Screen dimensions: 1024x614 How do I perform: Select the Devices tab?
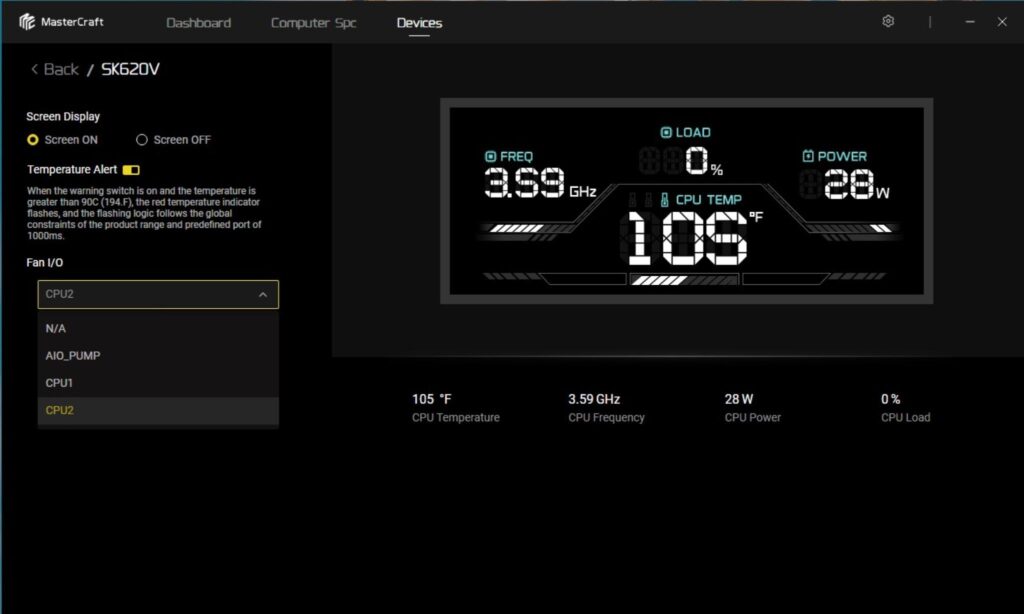point(419,23)
